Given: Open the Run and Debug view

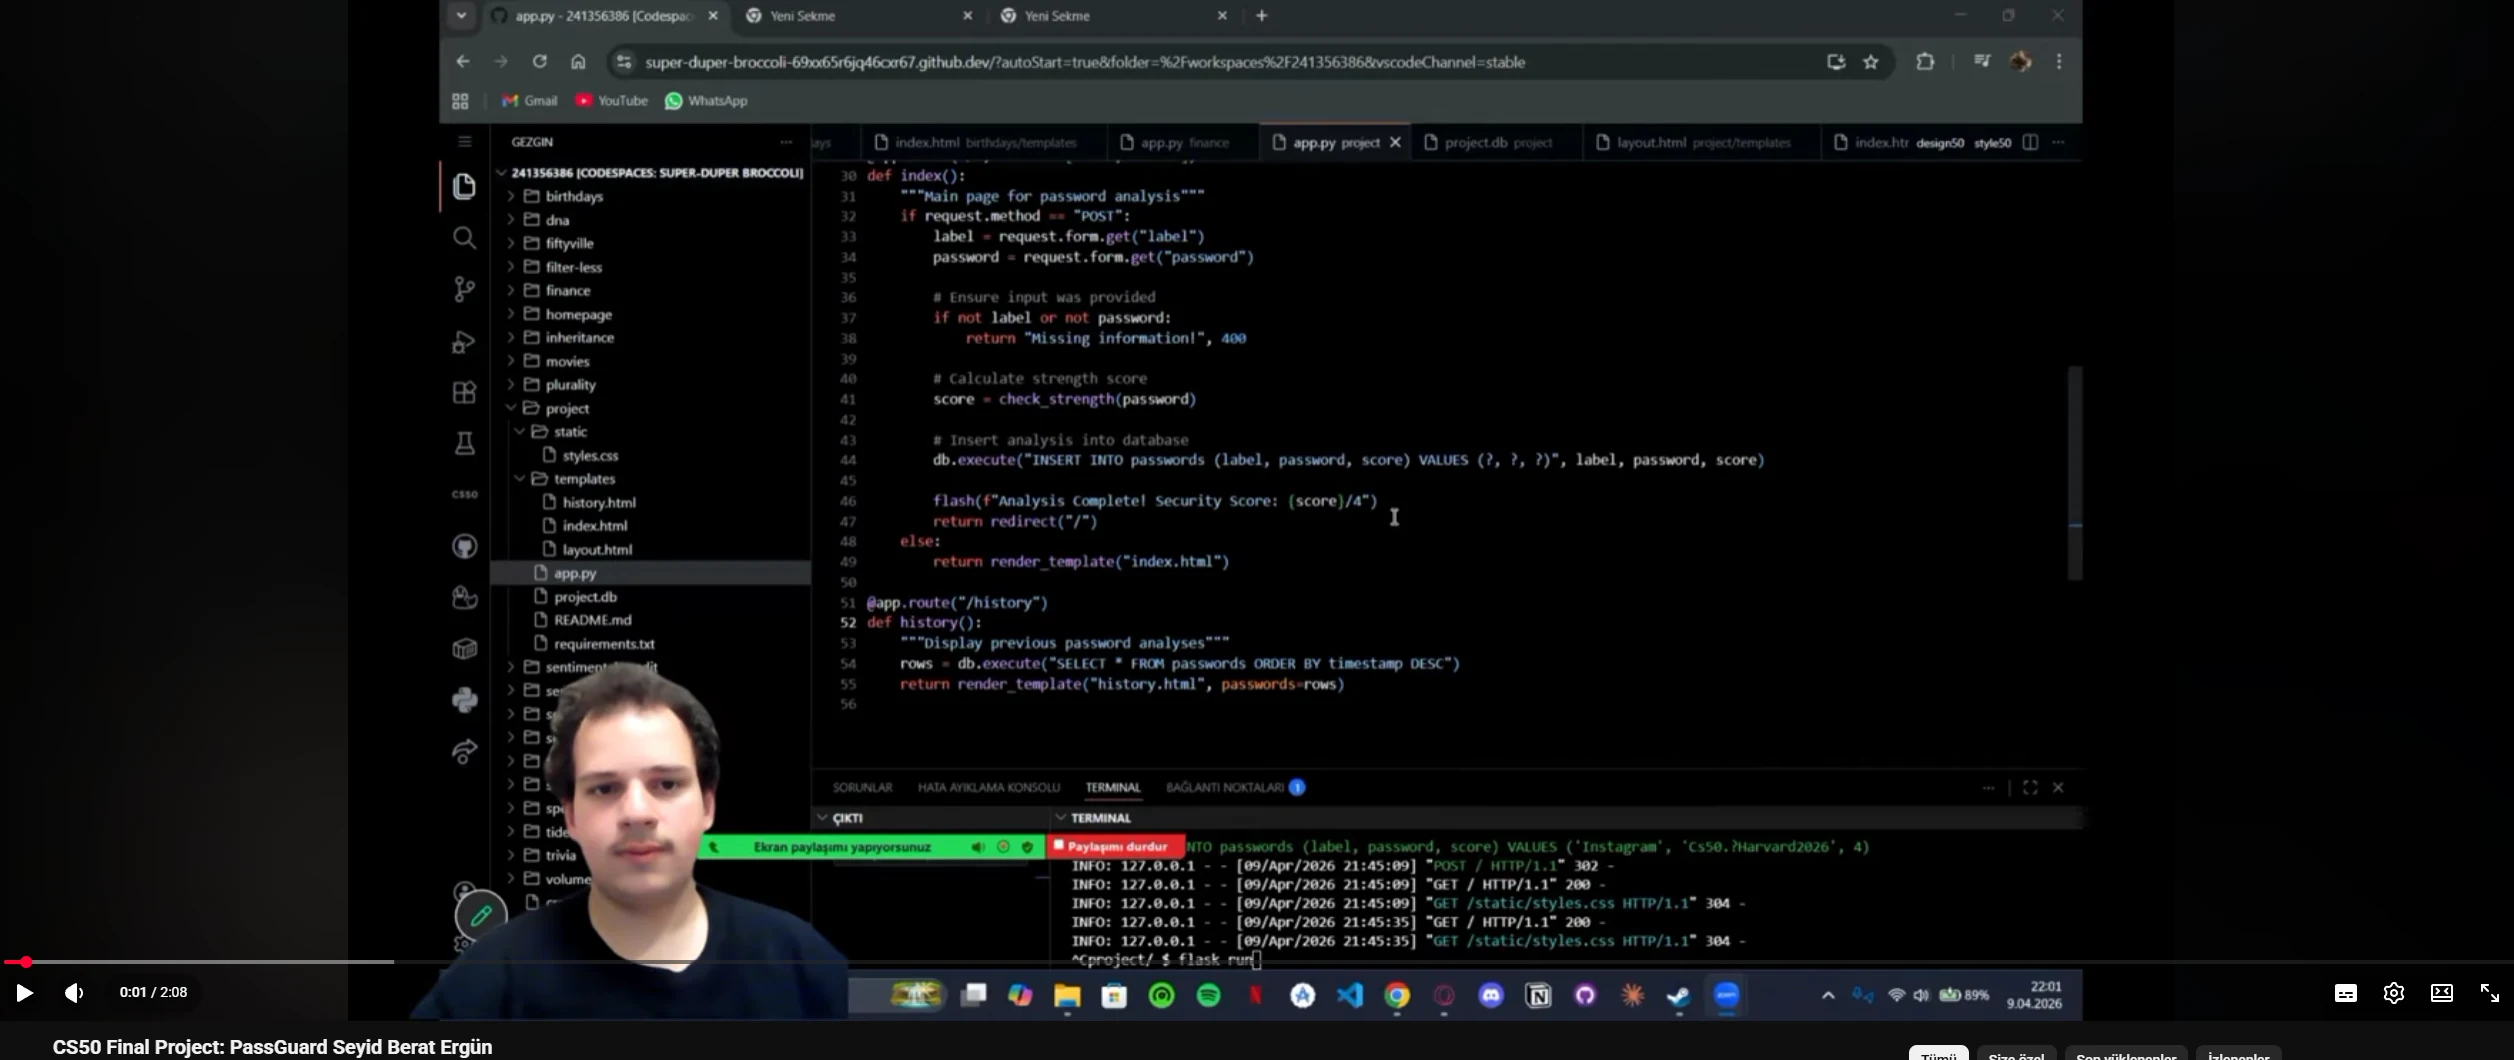Looking at the screenshot, I should pyautogui.click(x=464, y=342).
